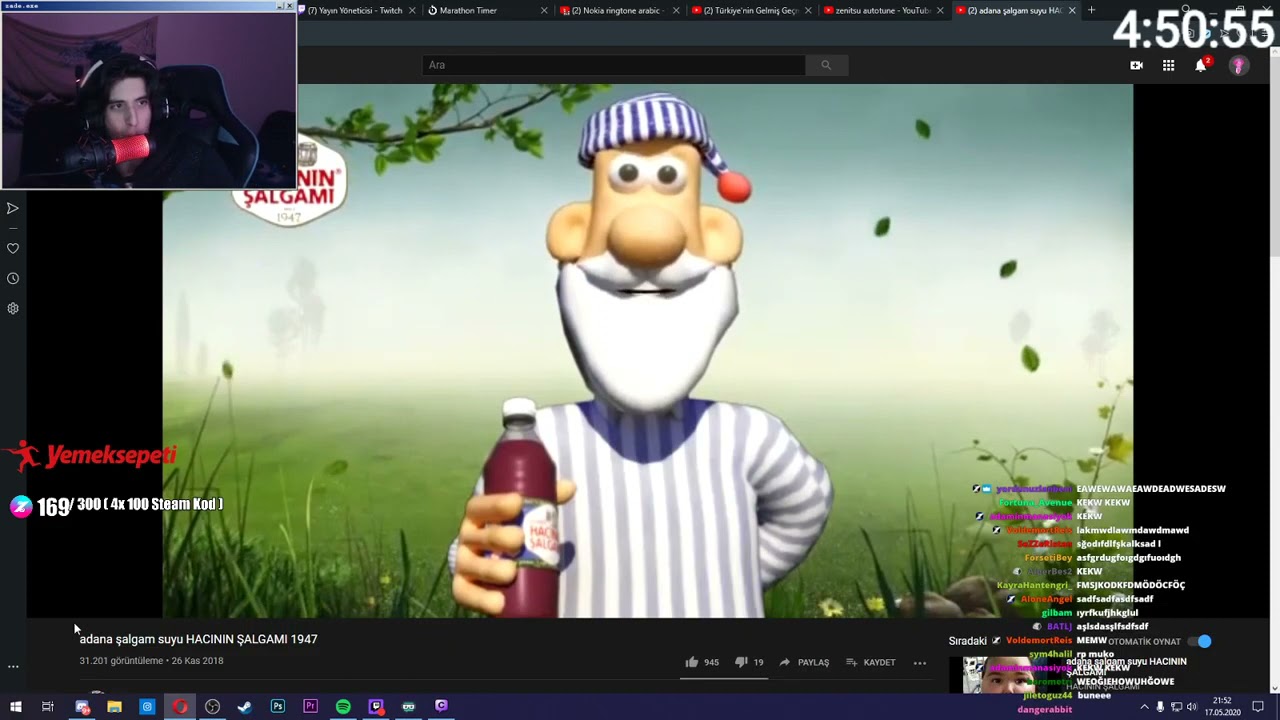Click the Windows Start button

click(15, 707)
